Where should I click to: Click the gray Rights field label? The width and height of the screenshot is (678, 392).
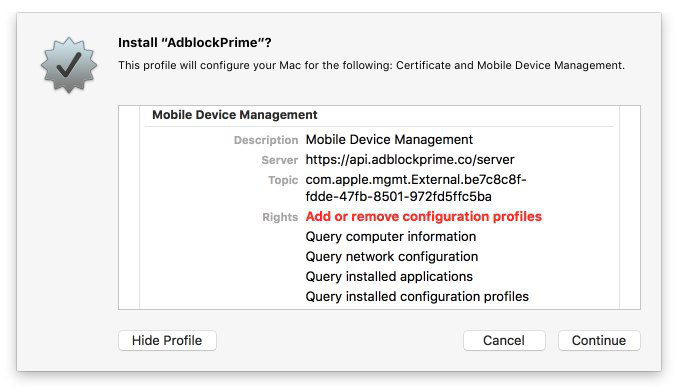coord(280,217)
